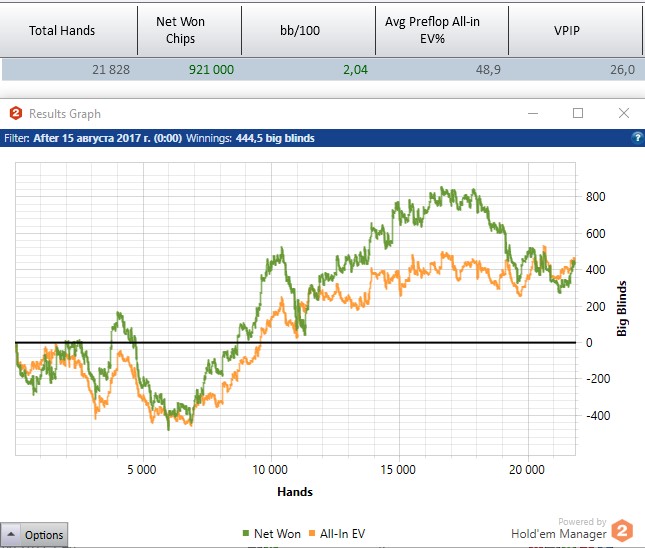Click the orange All-In EV legend marker
The height and width of the screenshot is (548, 645).
(x=312, y=534)
